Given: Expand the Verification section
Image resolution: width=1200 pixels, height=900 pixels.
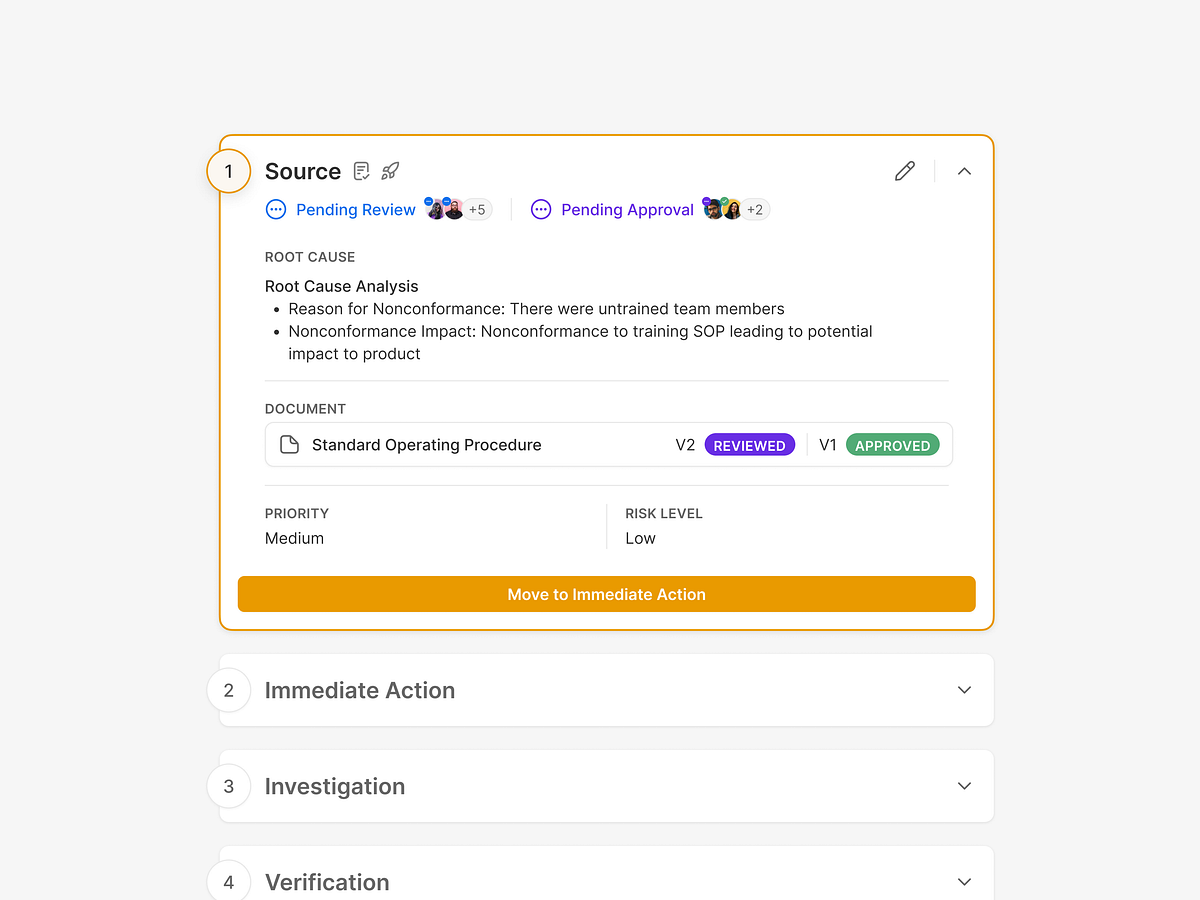Looking at the screenshot, I should click(x=964, y=881).
